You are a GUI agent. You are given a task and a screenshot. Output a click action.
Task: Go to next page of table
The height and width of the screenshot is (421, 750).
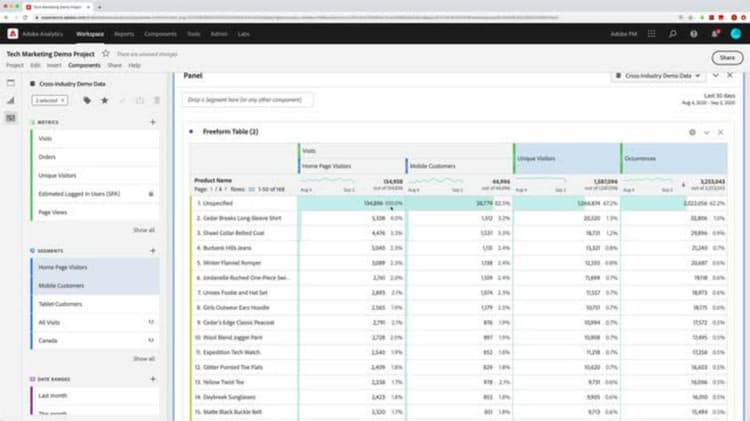point(226,189)
